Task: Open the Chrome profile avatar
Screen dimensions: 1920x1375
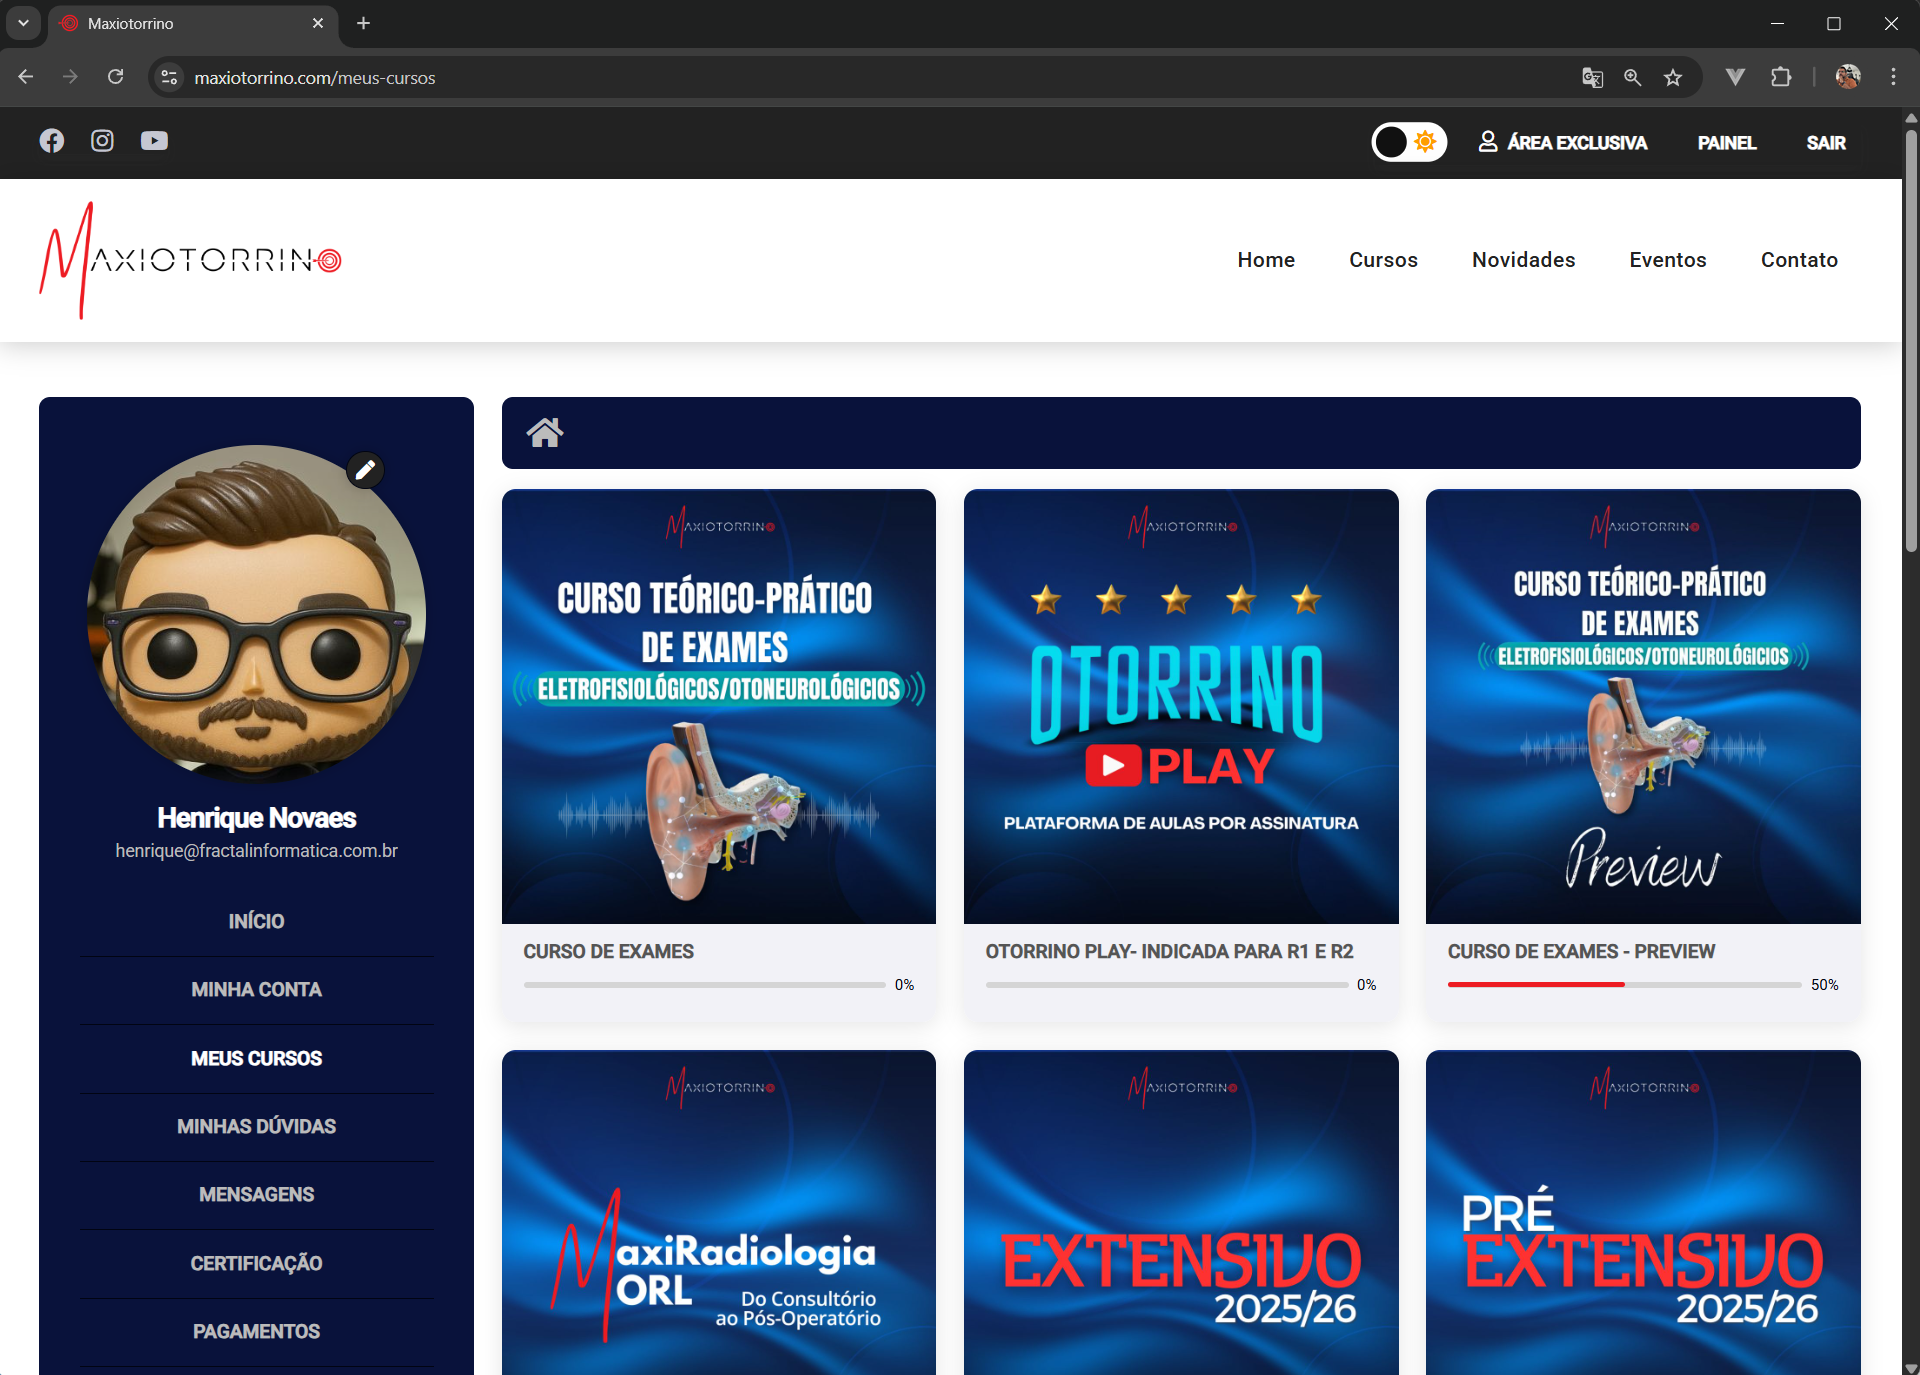Action: point(1848,77)
